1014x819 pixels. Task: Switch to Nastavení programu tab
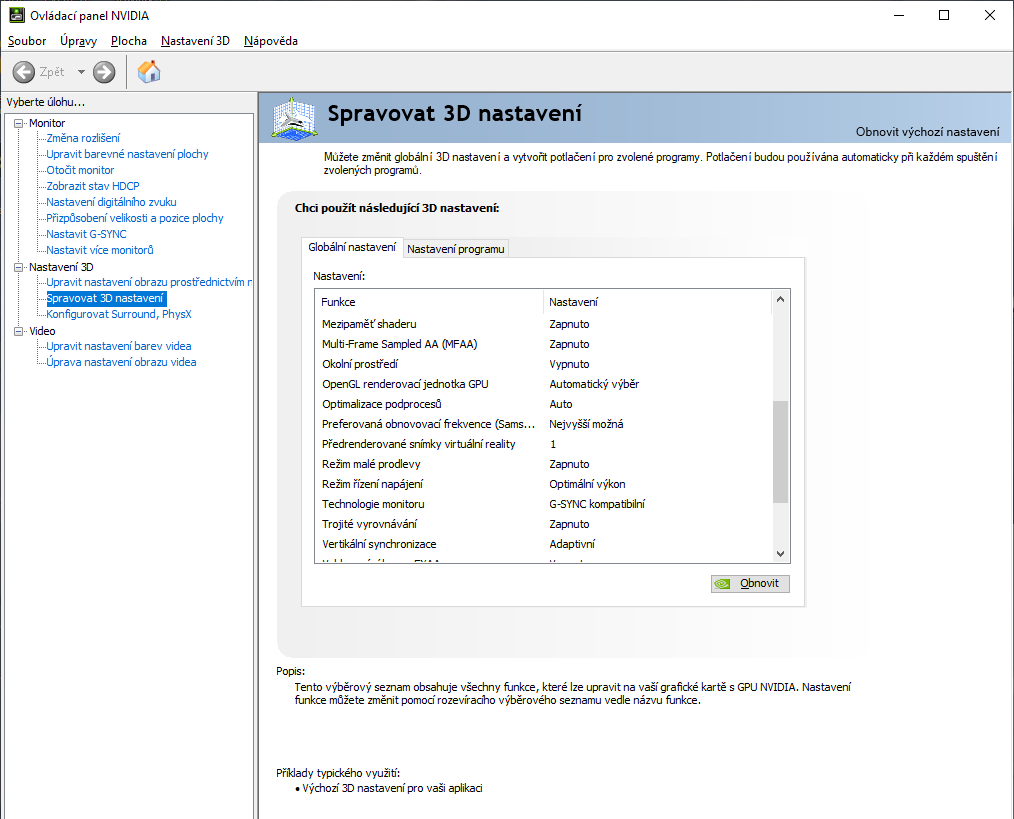click(456, 249)
